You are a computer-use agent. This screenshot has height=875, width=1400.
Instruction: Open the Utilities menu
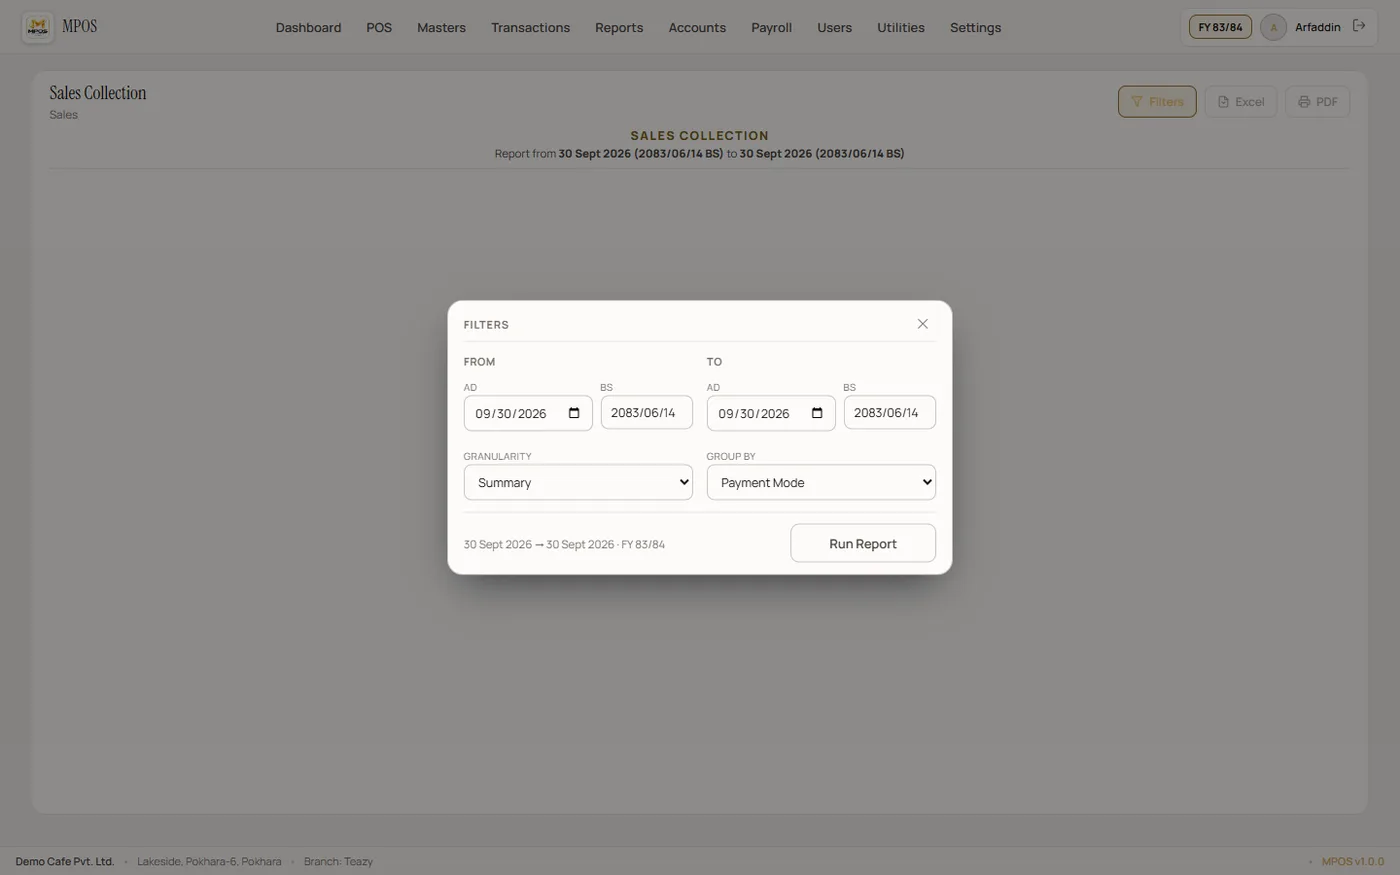pos(900,27)
